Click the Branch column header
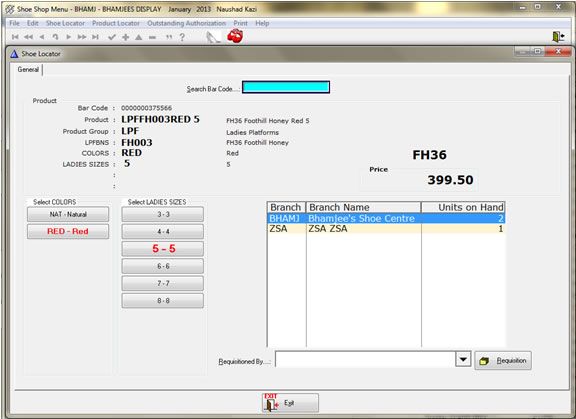Viewport: 576px width, 419px height. pyautogui.click(x=286, y=207)
